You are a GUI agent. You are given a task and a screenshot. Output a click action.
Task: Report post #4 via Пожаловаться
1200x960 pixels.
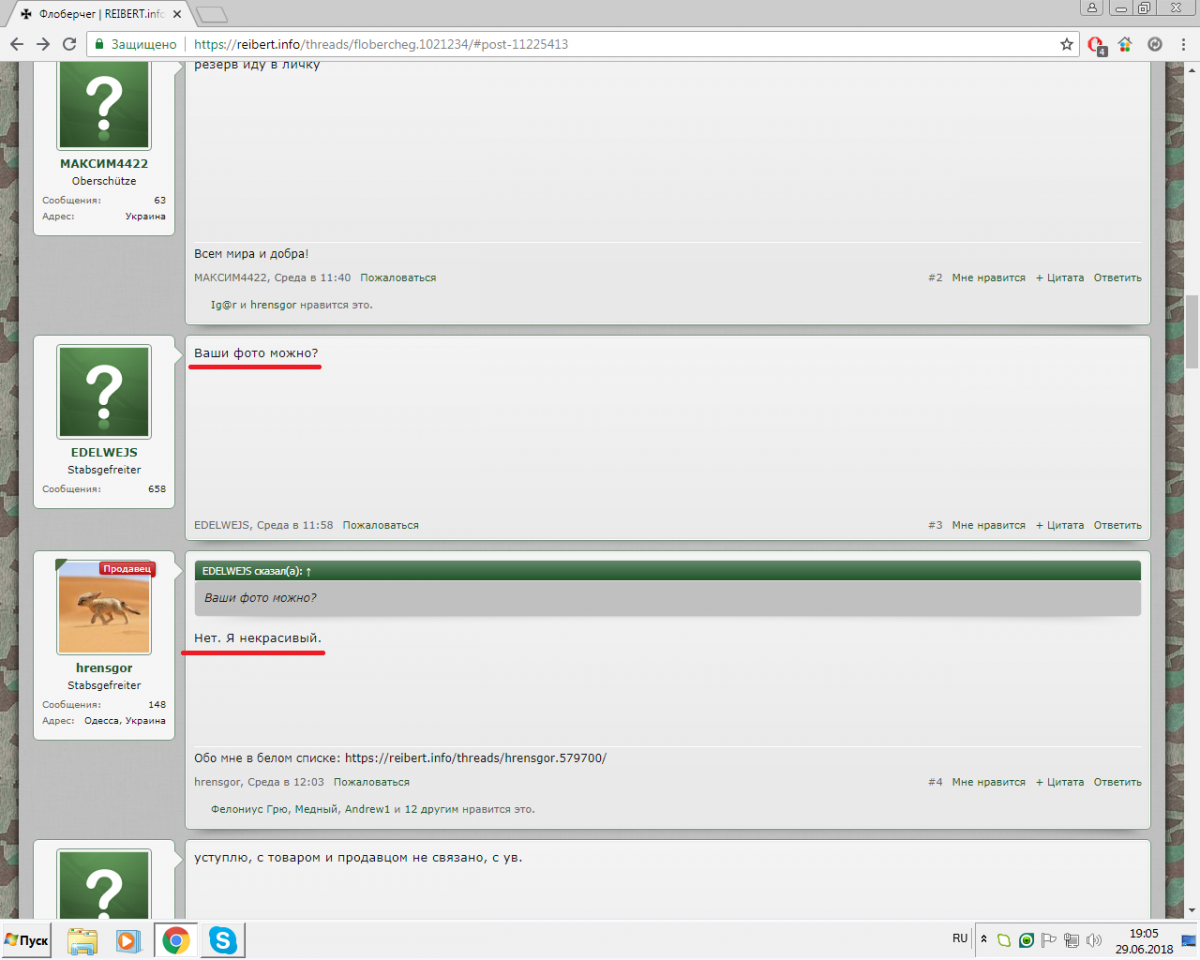371,782
